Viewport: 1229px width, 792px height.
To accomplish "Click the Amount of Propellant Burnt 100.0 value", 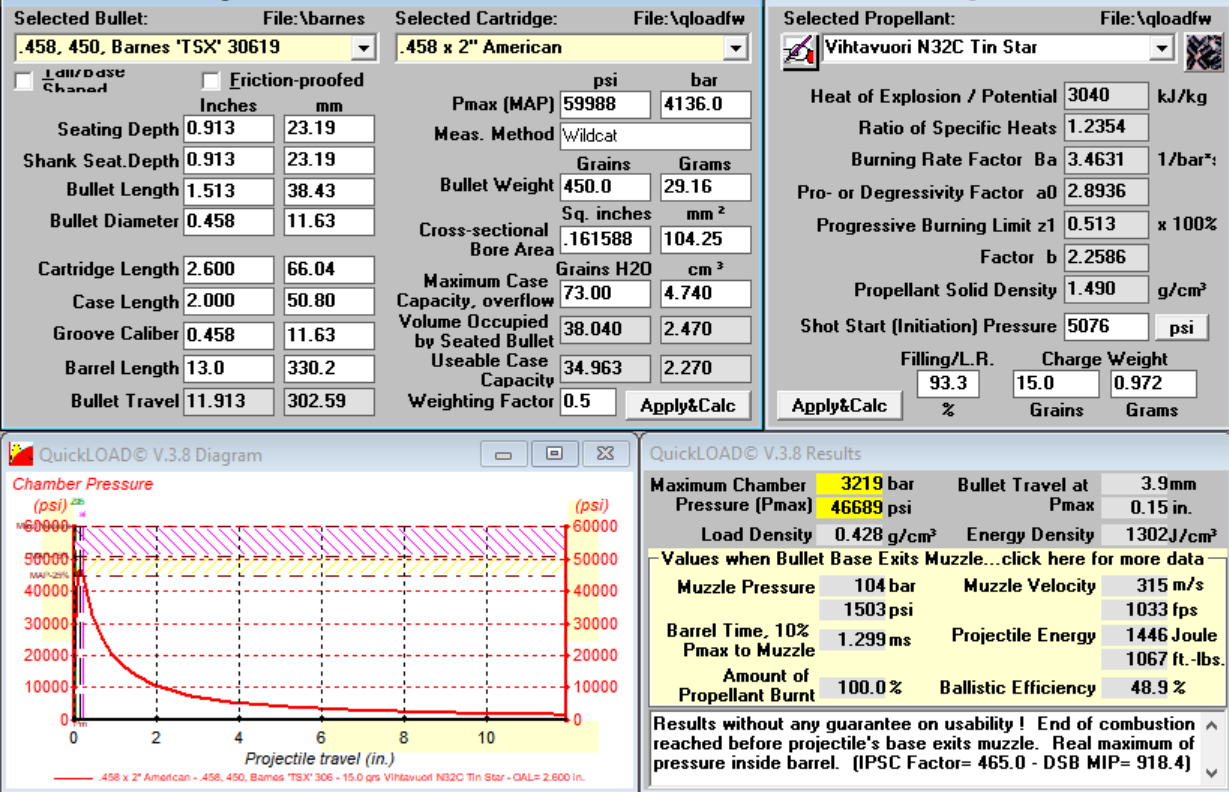I will coord(854,689).
